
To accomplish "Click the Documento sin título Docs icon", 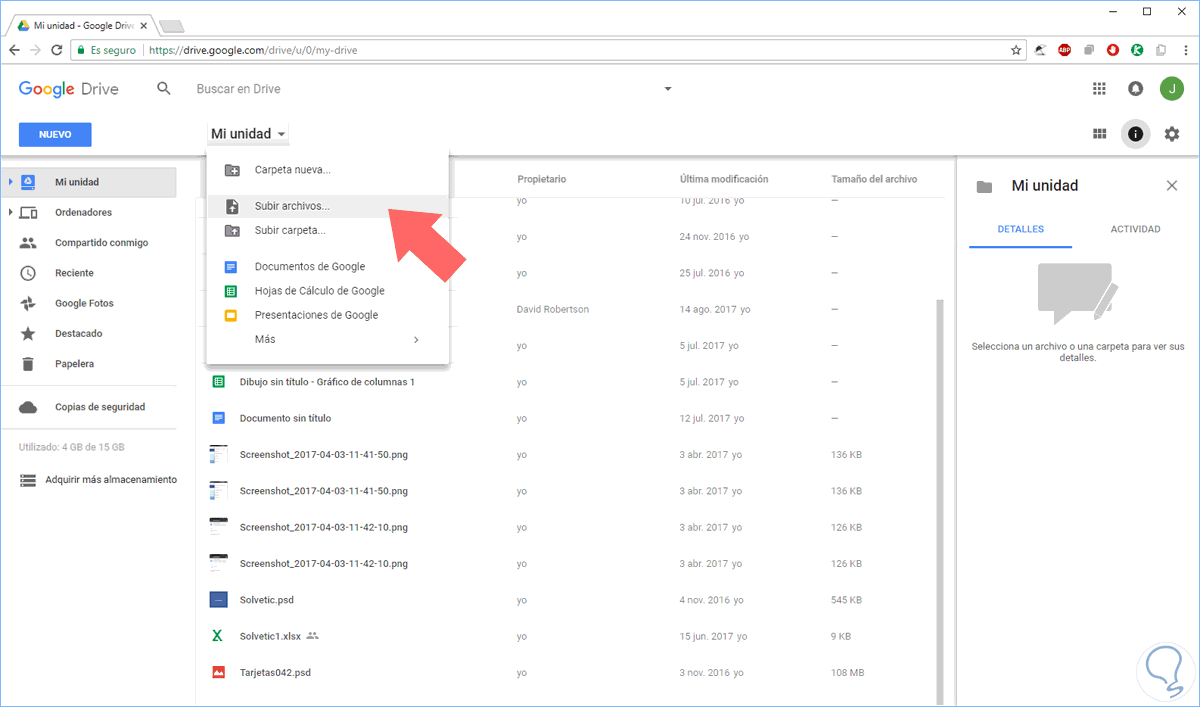I will [x=218, y=418].
